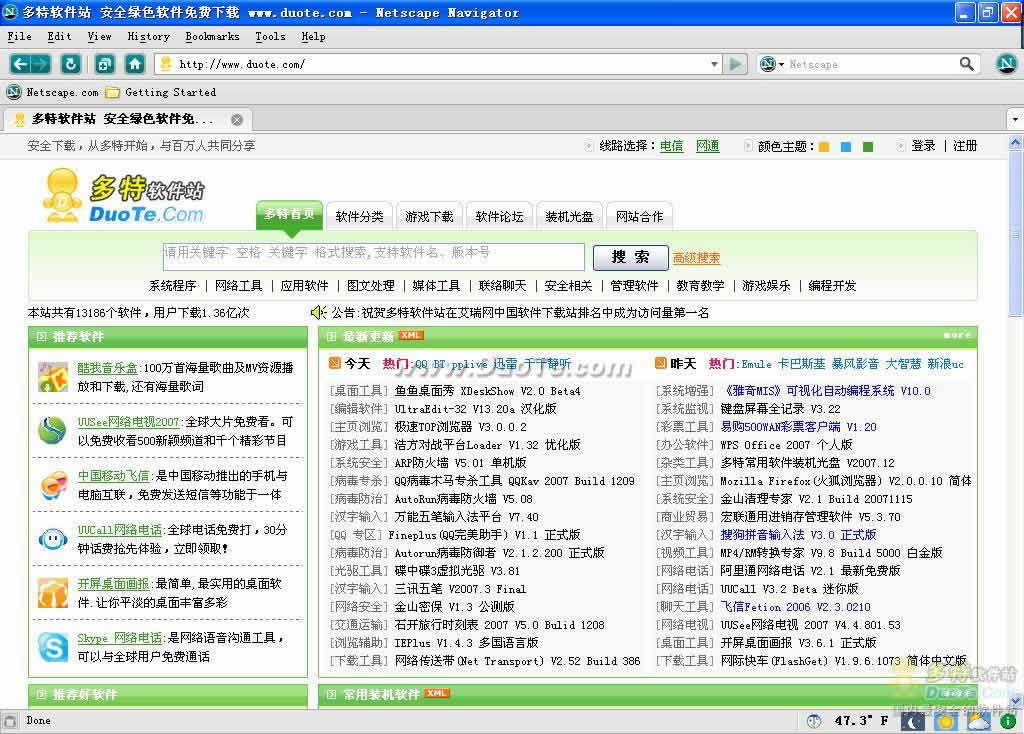Click the 搜索 search button
Image resolution: width=1024 pixels, height=734 pixels.
[x=630, y=257]
